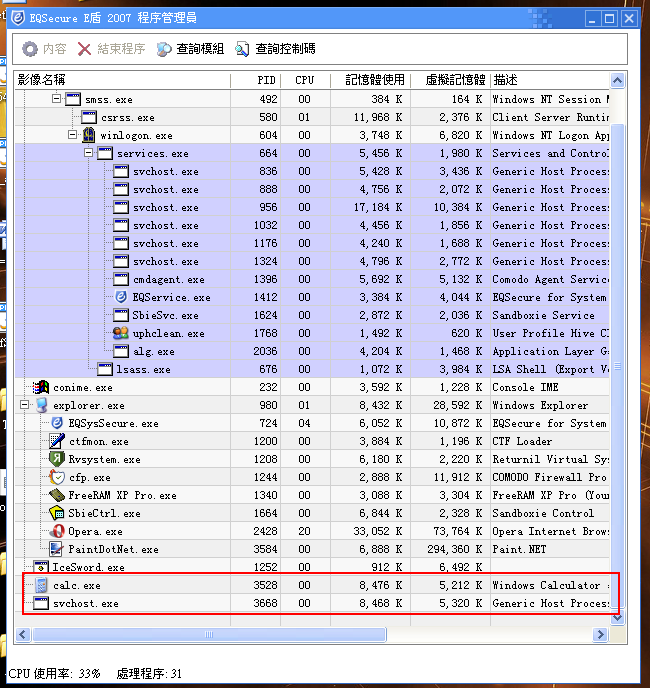Click the horizontal scrollbar thumb

pyautogui.click(x=209, y=634)
